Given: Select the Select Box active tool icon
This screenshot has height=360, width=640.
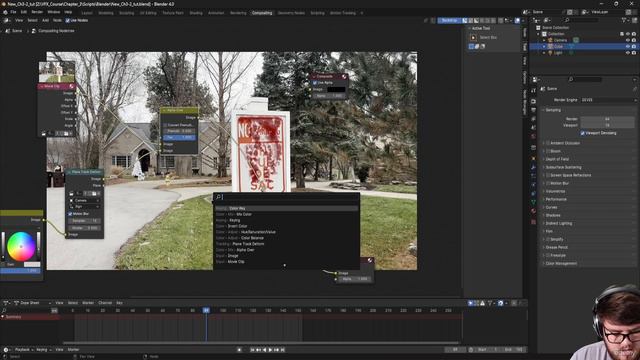Looking at the screenshot, I should (x=473, y=38).
